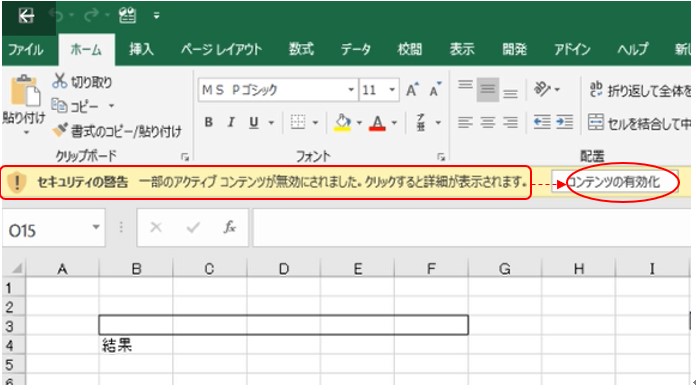
Task: Click the phonetic guide (furigana) icon
Action: point(421,122)
